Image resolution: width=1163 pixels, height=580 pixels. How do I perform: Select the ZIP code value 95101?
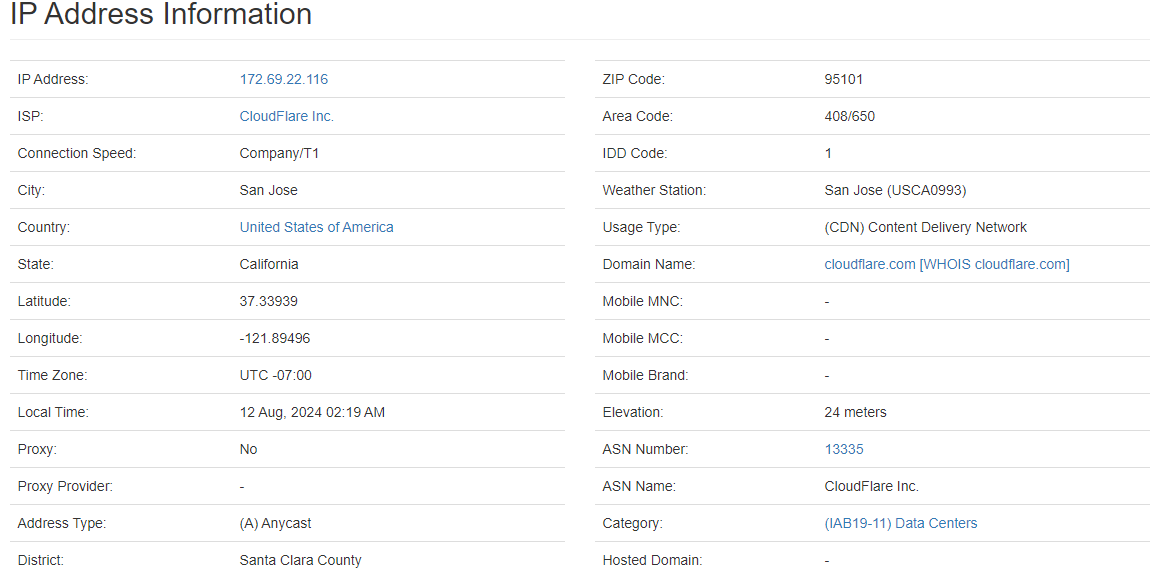coord(843,79)
